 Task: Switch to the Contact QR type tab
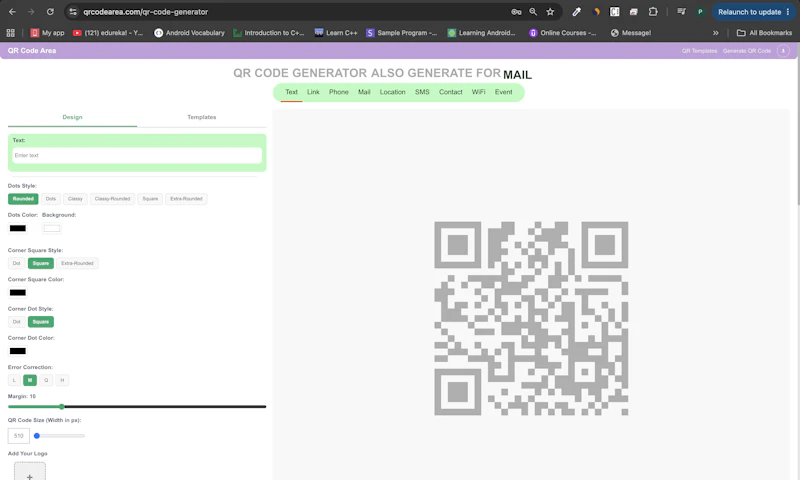(451, 92)
